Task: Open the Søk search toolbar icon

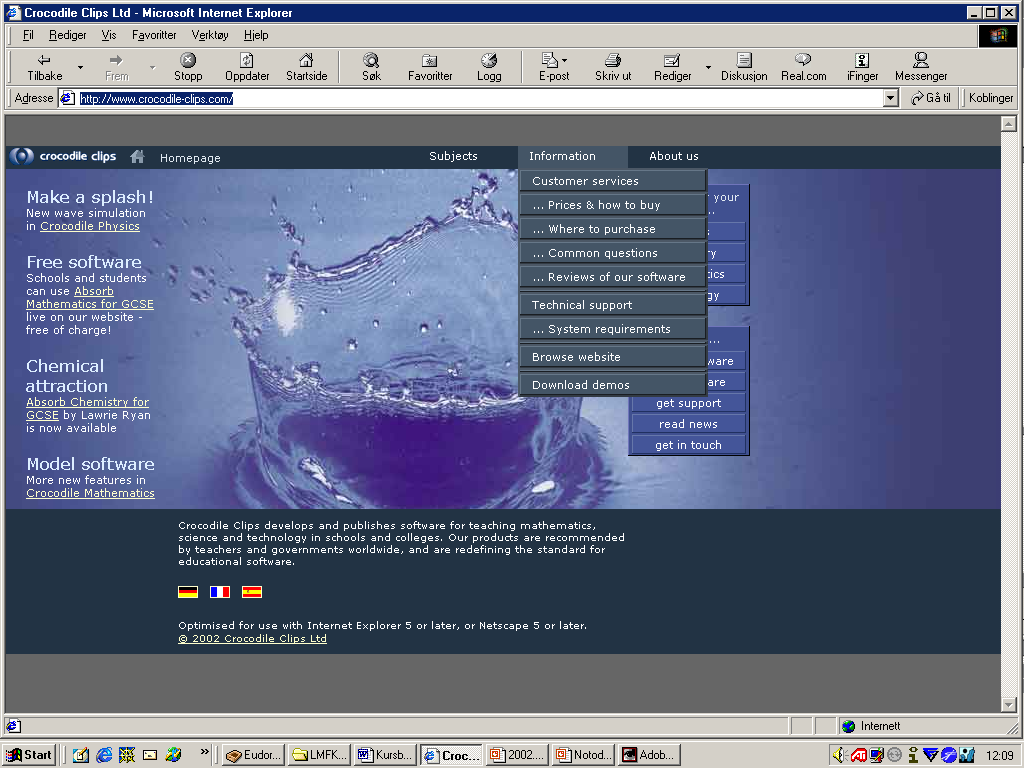Action: [x=371, y=61]
